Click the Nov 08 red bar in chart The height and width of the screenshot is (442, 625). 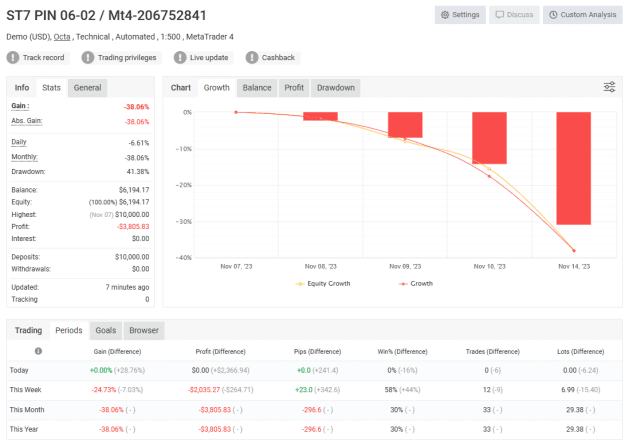[x=320, y=116]
